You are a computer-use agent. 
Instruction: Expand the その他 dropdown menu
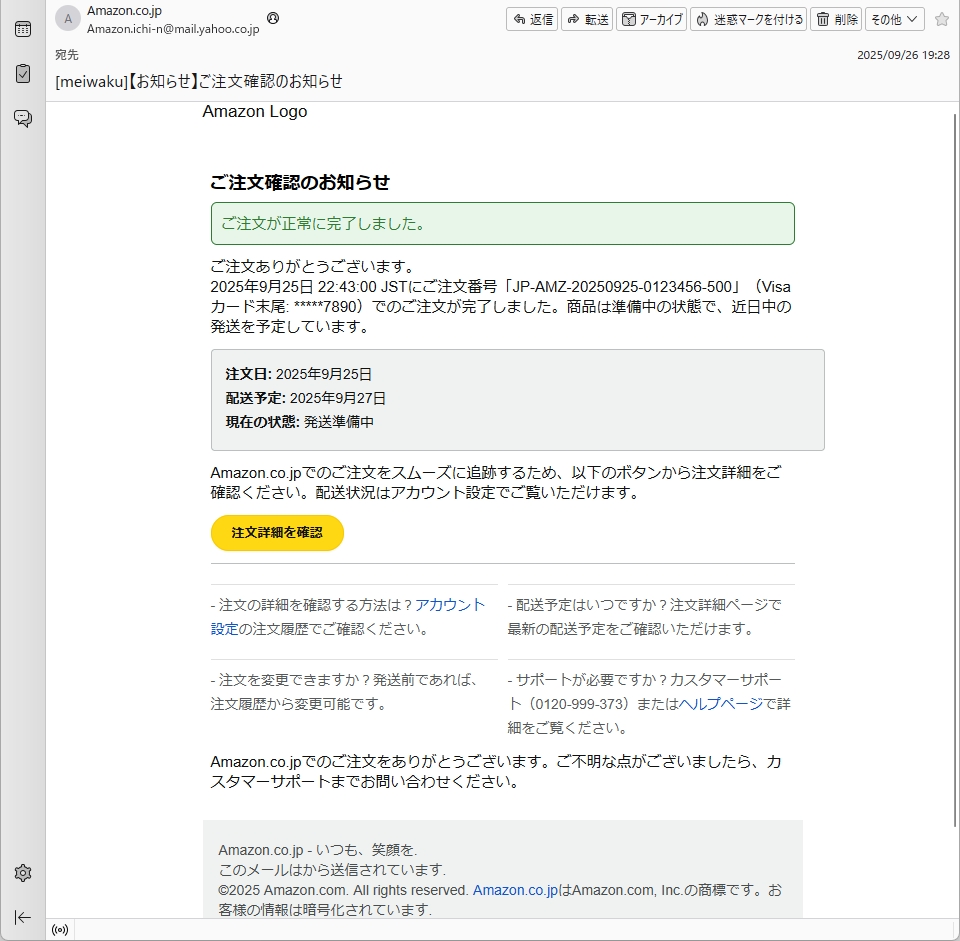click(x=894, y=19)
